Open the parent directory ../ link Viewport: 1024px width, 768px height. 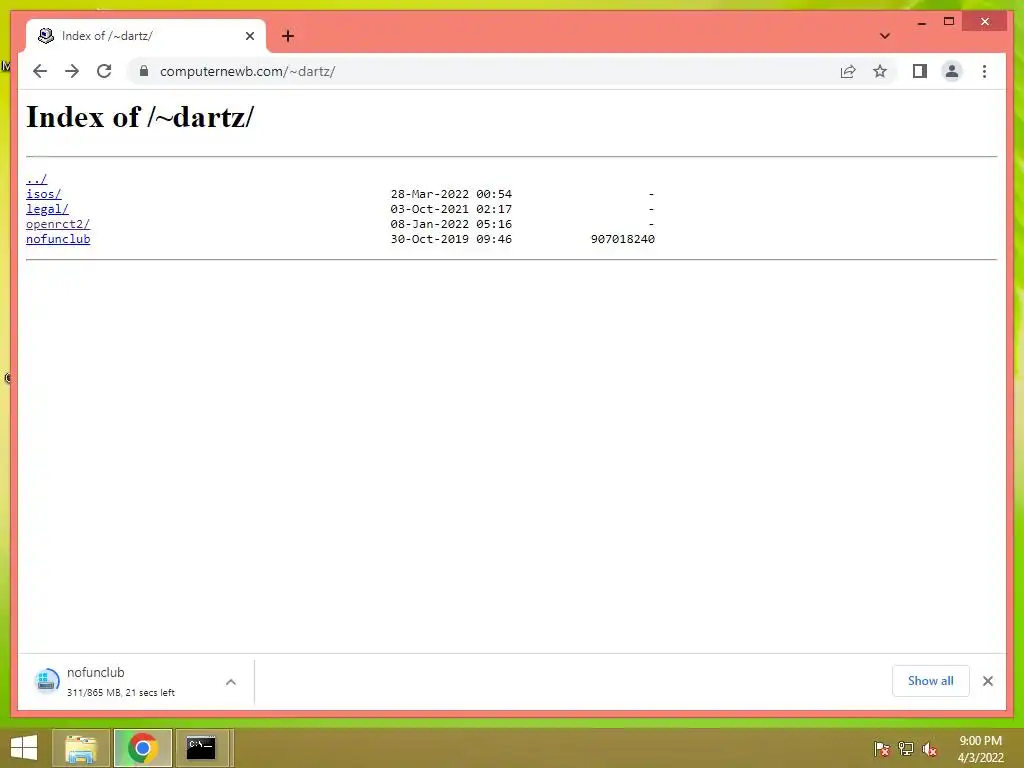(37, 179)
